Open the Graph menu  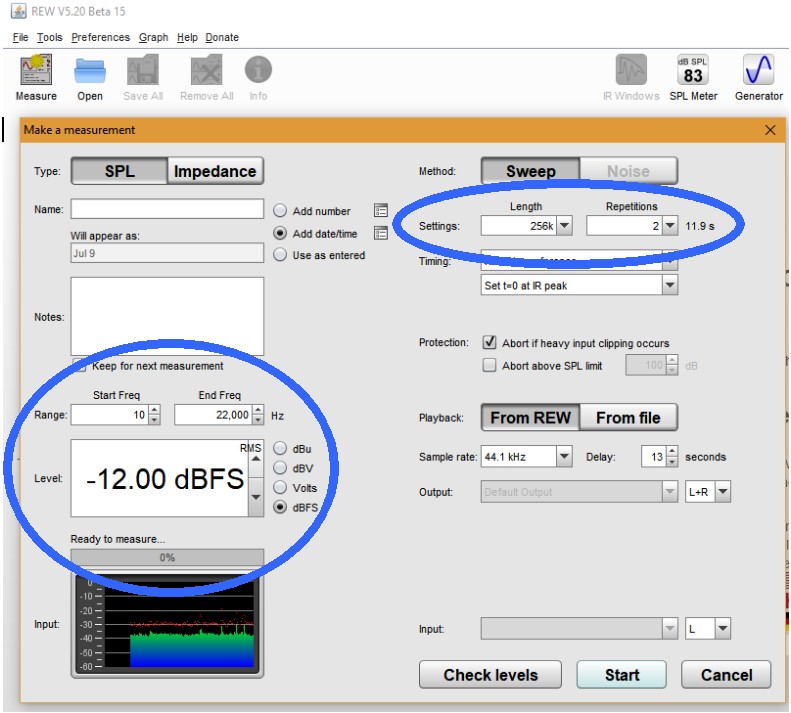click(x=153, y=37)
